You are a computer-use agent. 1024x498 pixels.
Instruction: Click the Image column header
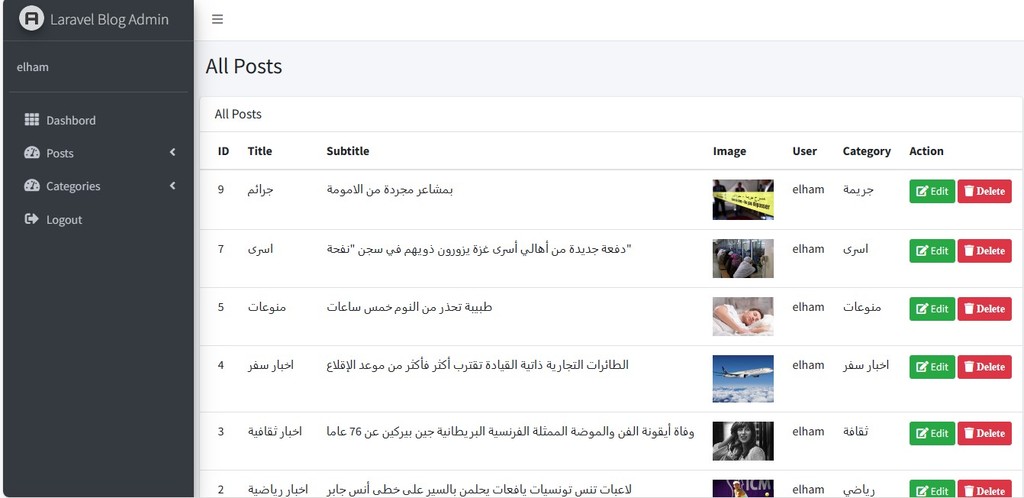pos(729,151)
